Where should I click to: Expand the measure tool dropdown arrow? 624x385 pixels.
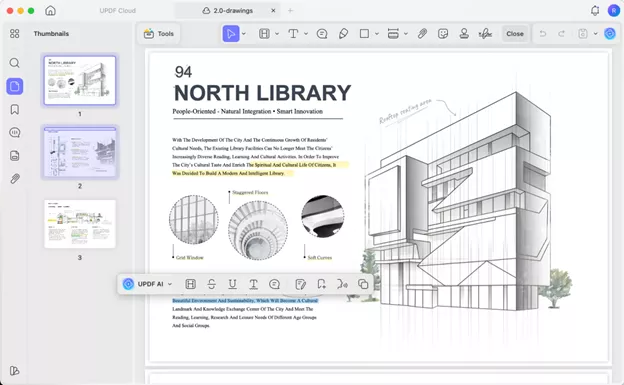(x=406, y=34)
